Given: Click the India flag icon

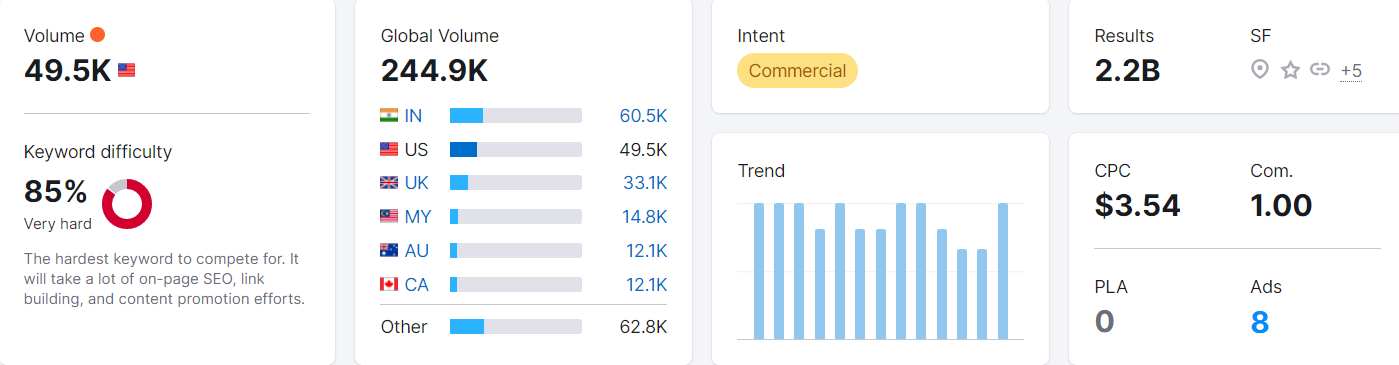Looking at the screenshot, I should (389, 115).
